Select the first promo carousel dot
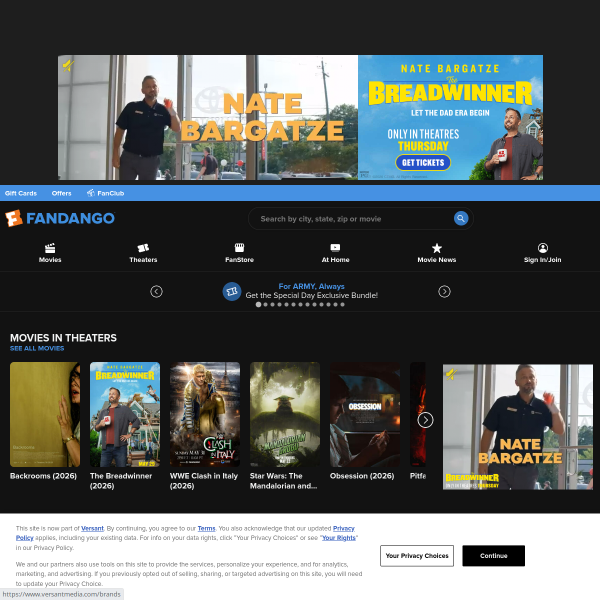600x600 pixels. [258, 305]
